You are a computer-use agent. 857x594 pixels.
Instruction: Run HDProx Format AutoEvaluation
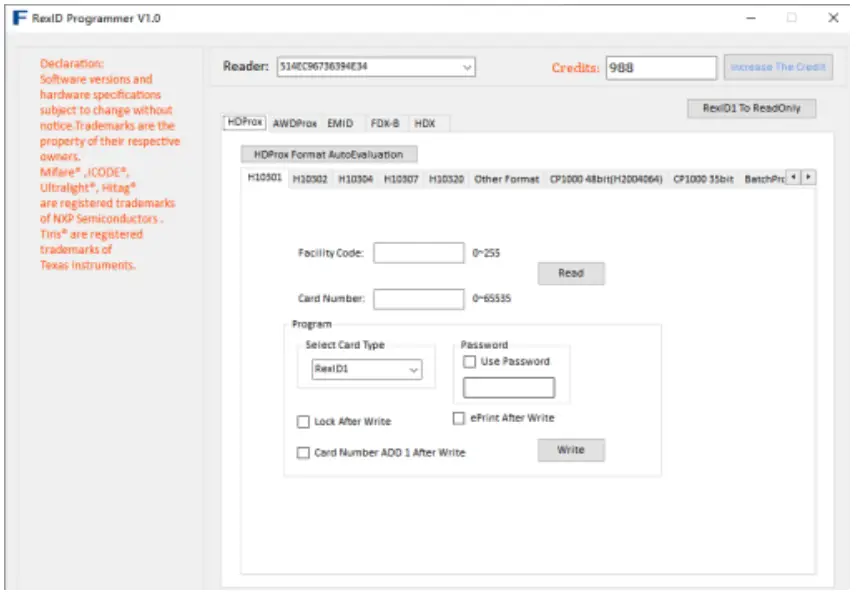pyautogui.click(x=329, y=155)
